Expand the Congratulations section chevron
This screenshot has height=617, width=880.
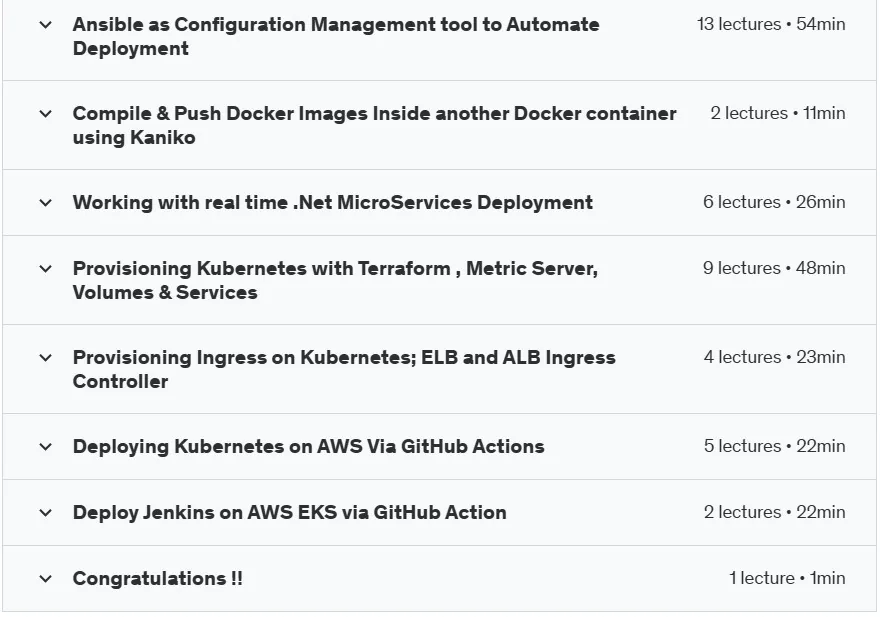[x=45, y=579]
